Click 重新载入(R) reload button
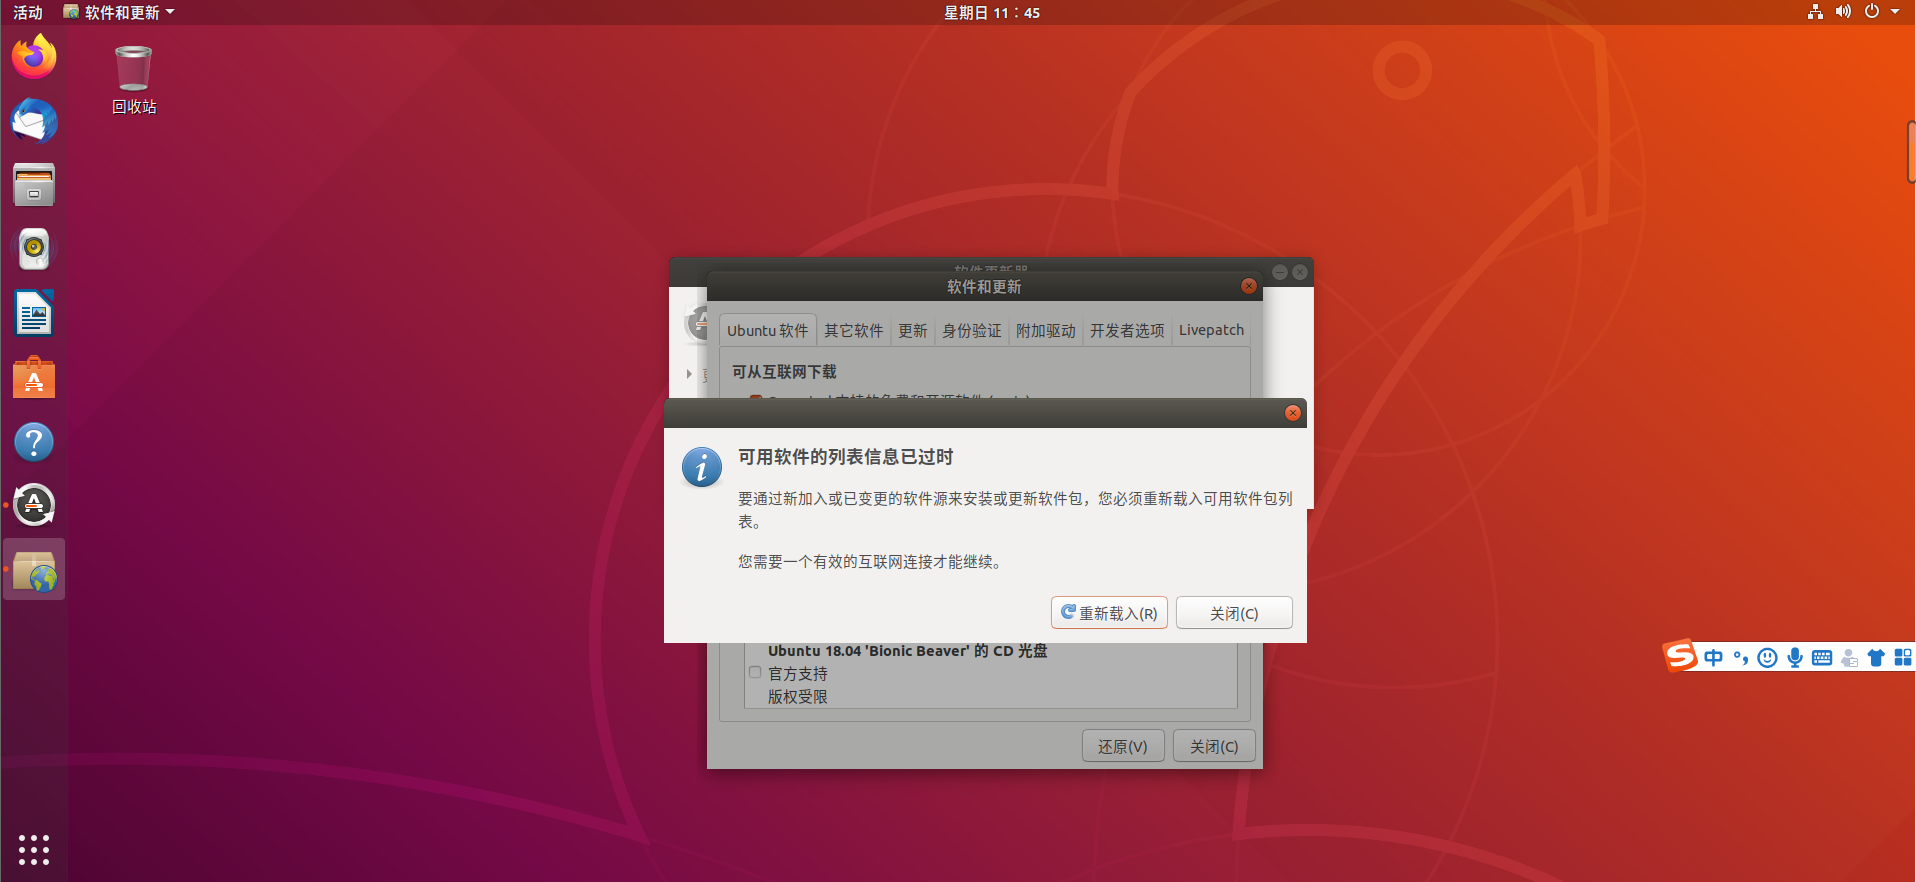Image resolution: width=1916 pixels, height=882 pixels. coord(1109,613)
